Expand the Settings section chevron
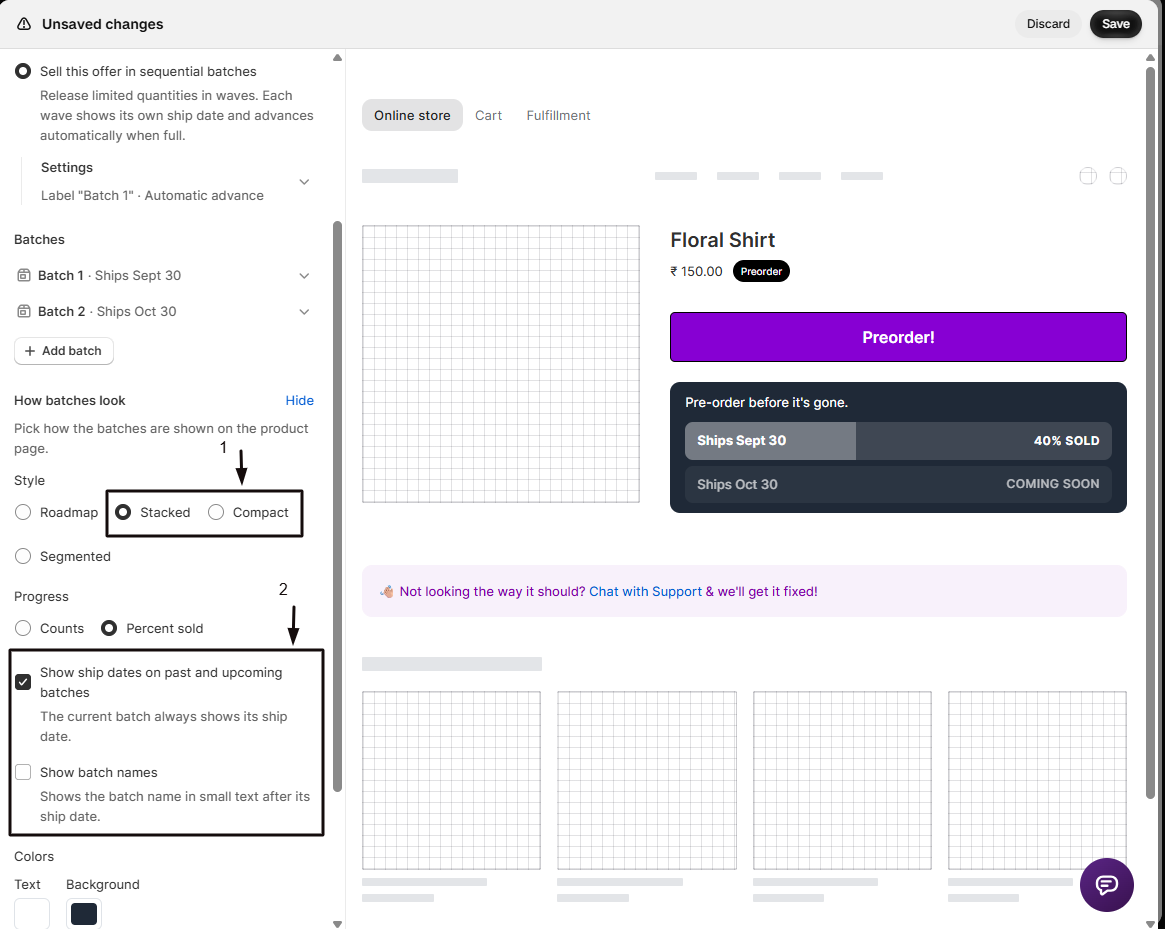The height and width of the screenshot is (929, 1165). (304, 182)
